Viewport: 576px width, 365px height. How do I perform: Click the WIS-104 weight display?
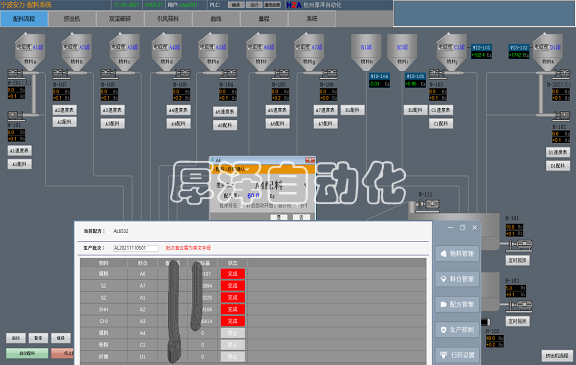[x=379, y=80]
